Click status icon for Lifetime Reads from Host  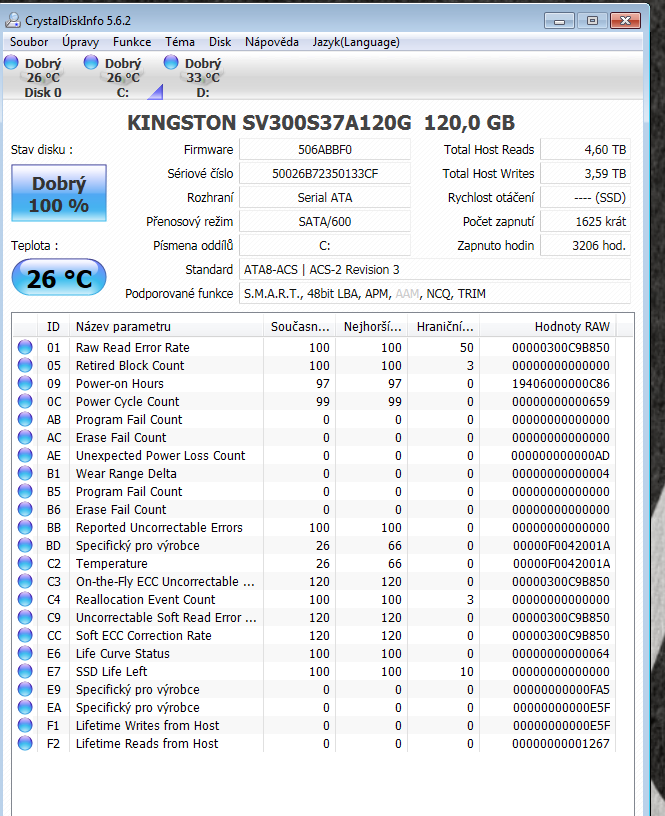pyautogui.click(x=25, y=743)
